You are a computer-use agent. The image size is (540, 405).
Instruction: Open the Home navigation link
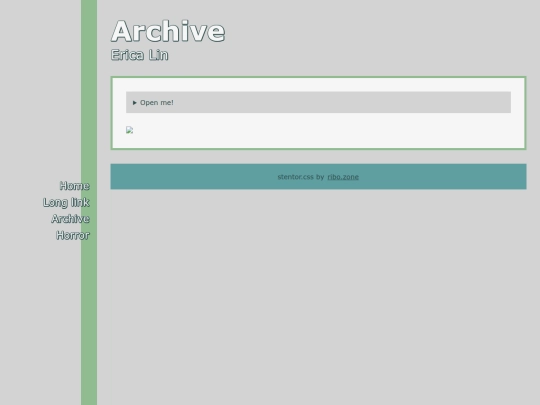click(75, 186)
